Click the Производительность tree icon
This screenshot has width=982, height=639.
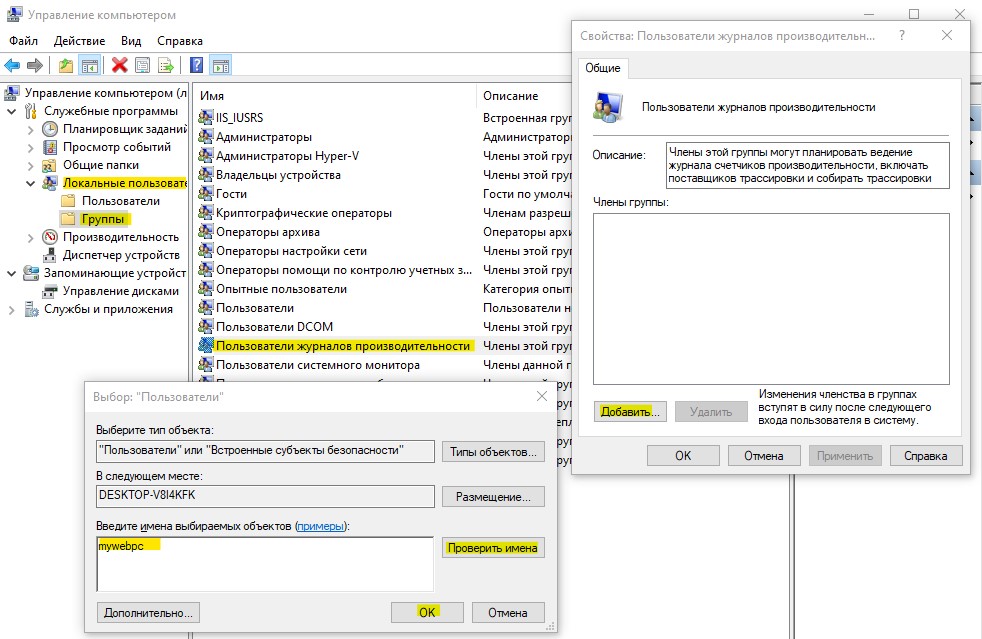pyautogui.click(x=50, y=237)
